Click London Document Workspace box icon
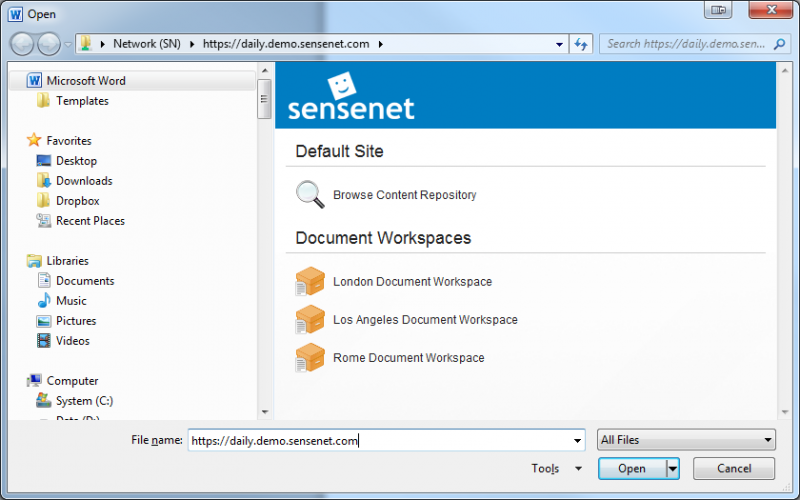 click(x=310, y=281)
